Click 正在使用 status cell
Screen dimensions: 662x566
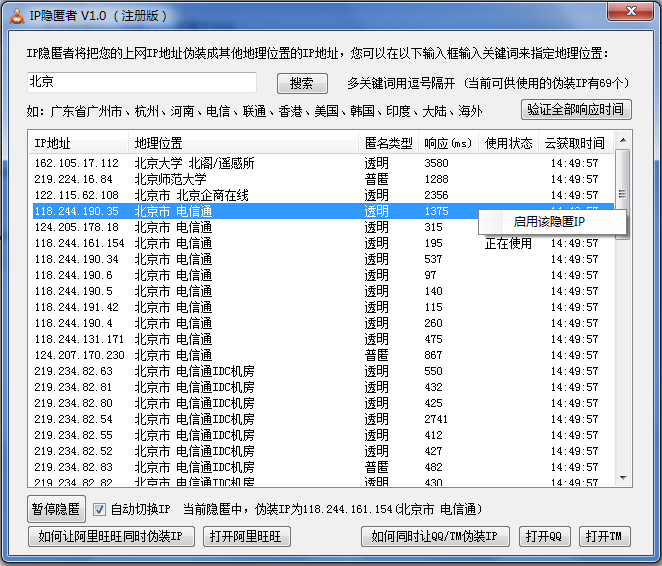click(x=508, y=244)
